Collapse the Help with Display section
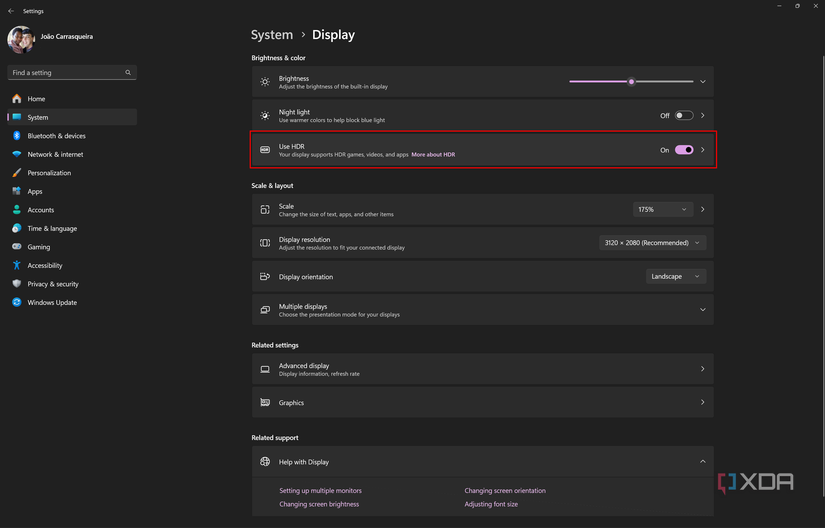825x528 pixels. [702, 461]
